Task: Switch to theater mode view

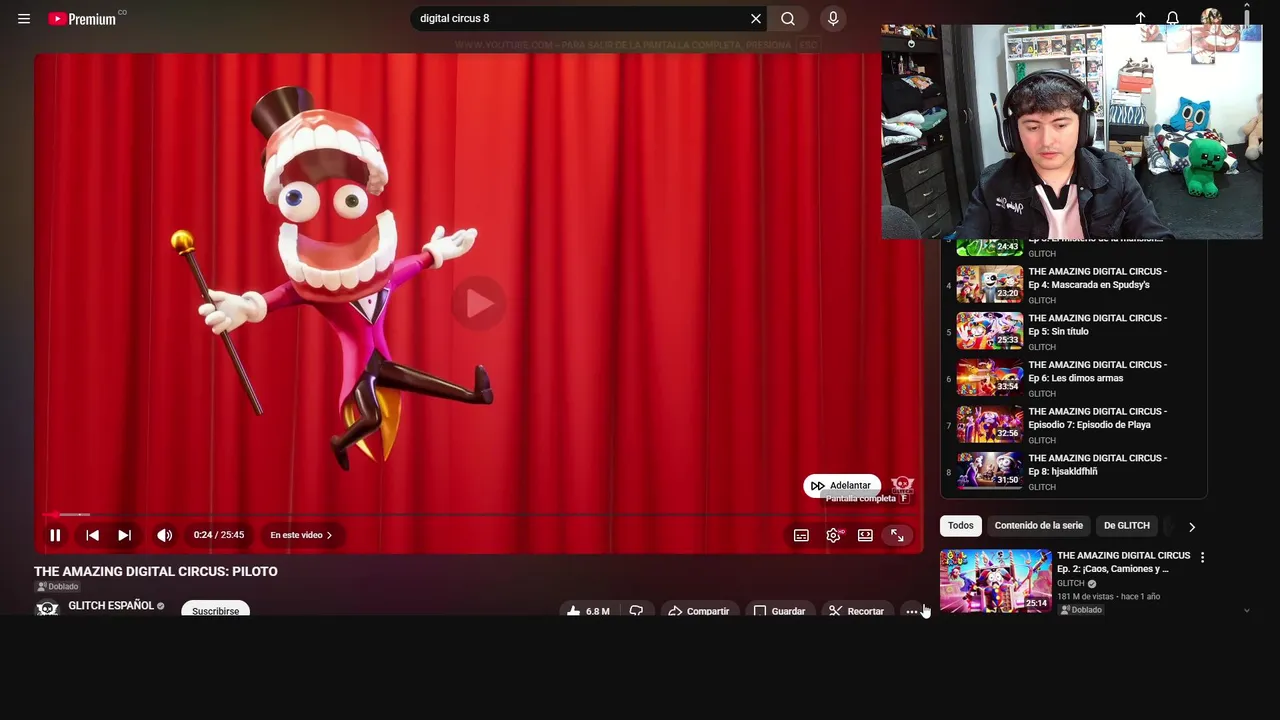Action: click(865, 535)
